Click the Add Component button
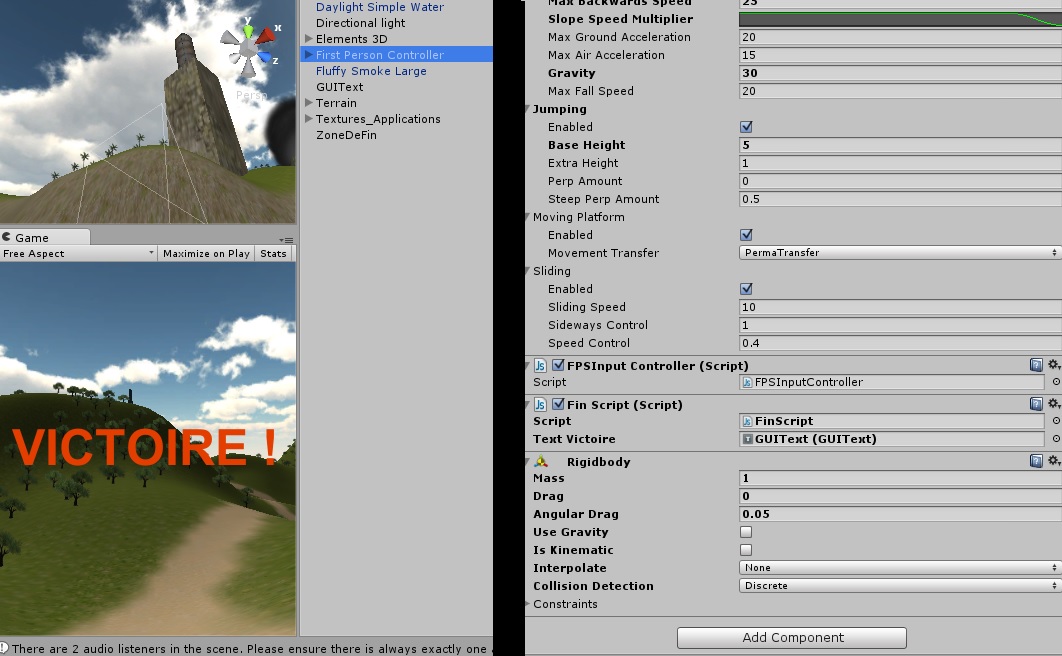The height and width of the screenshot is (656, 1062). [791, 637]
